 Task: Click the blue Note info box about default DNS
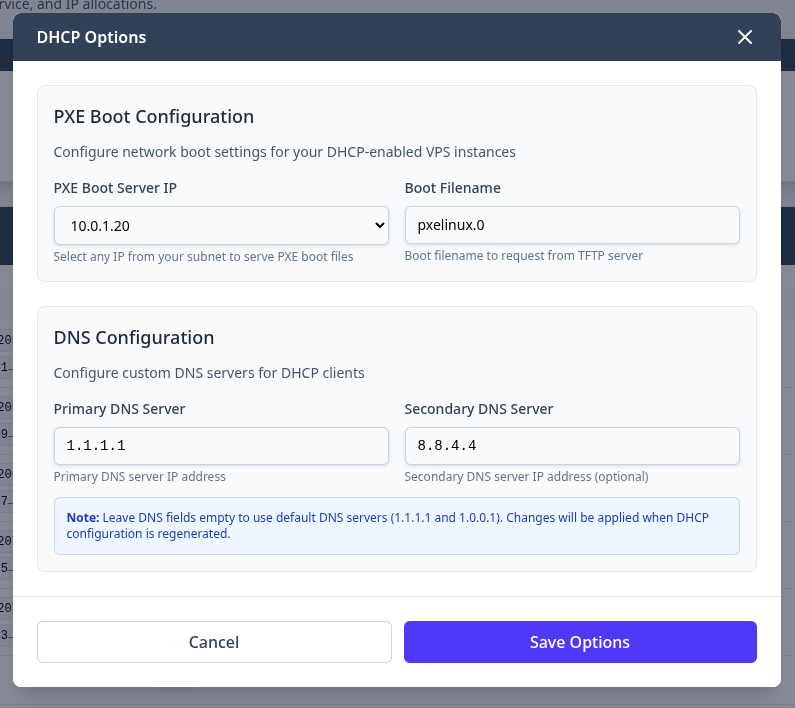click(396, 526)
